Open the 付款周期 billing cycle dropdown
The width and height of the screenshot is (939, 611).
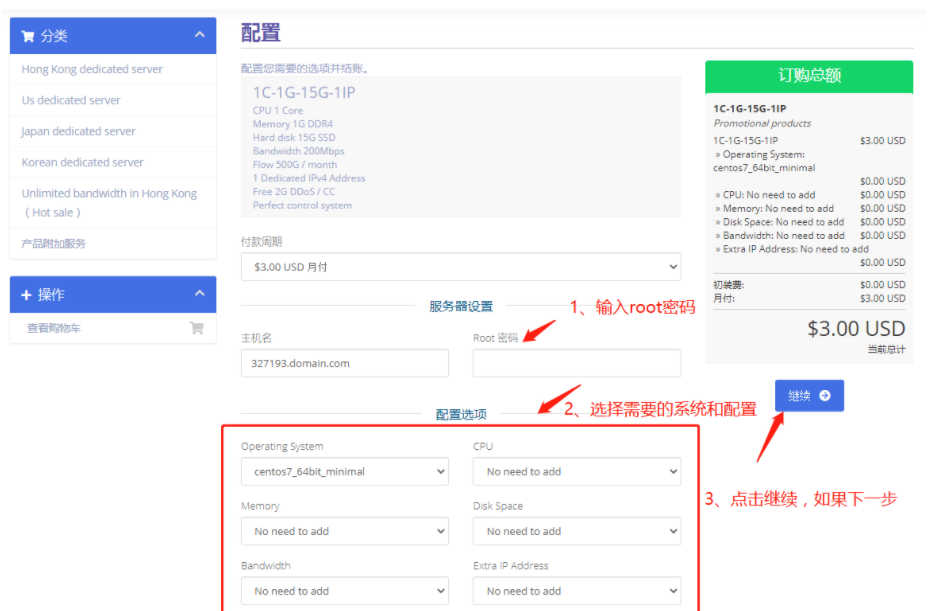tap(461, 267)
